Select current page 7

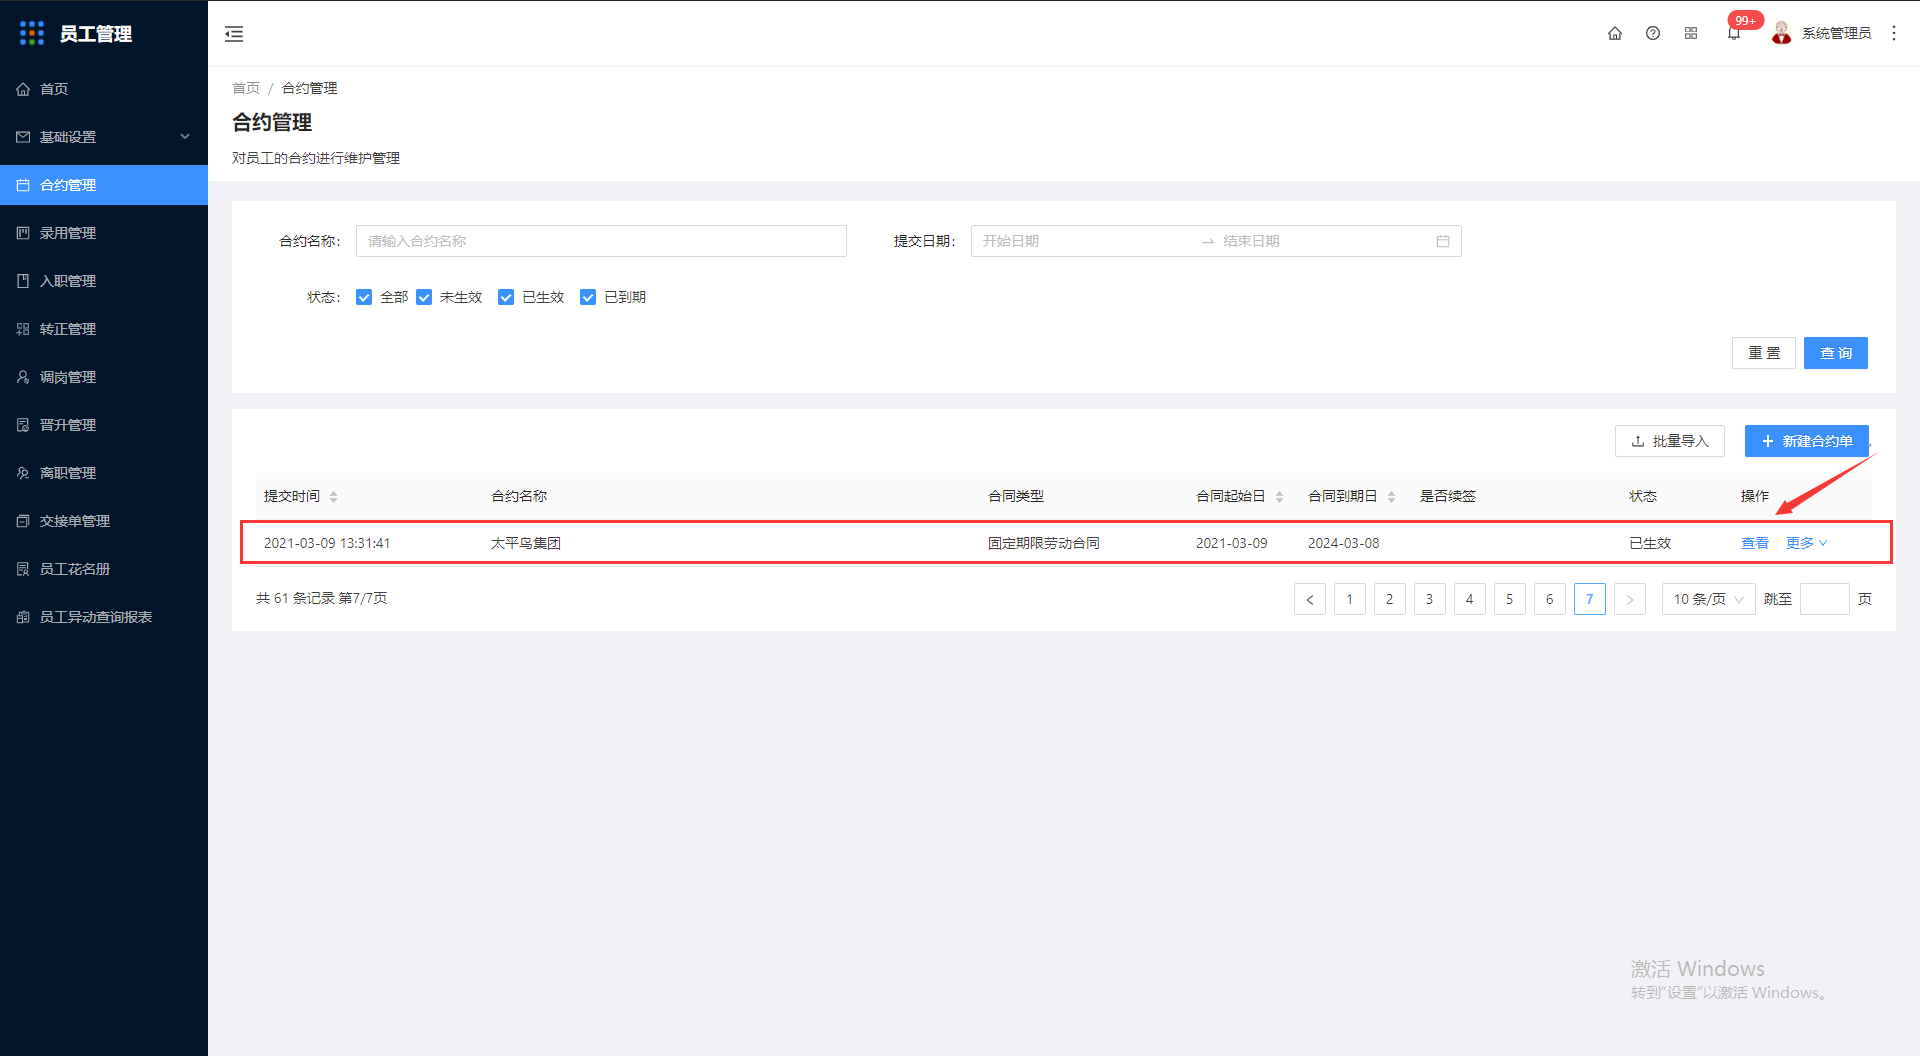tap(1590, 599)
